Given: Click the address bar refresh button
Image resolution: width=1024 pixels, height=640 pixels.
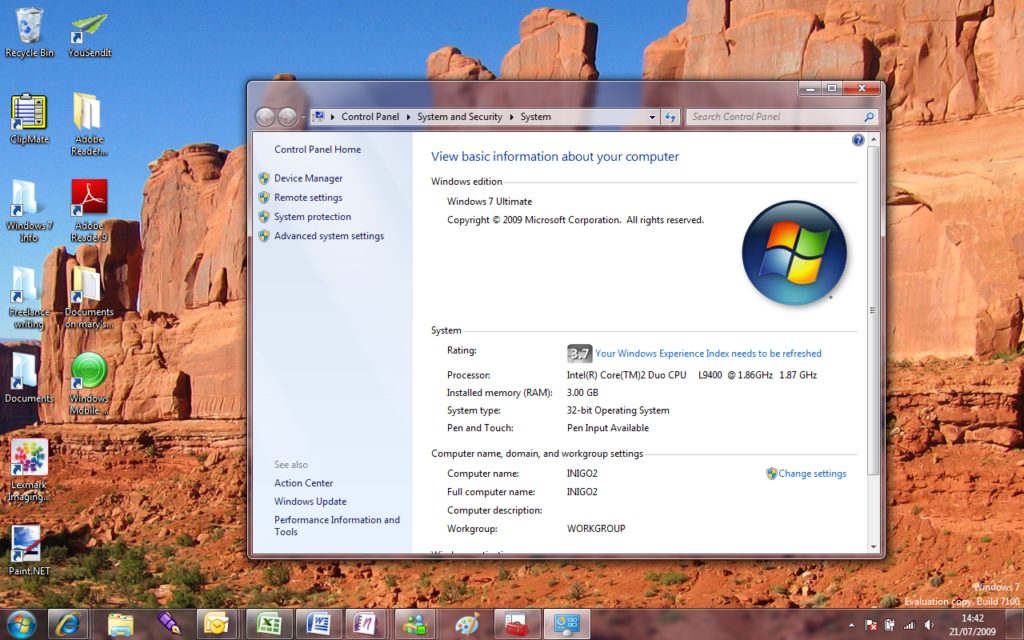Looking at the screenshot, I should (x=671, y=117).
